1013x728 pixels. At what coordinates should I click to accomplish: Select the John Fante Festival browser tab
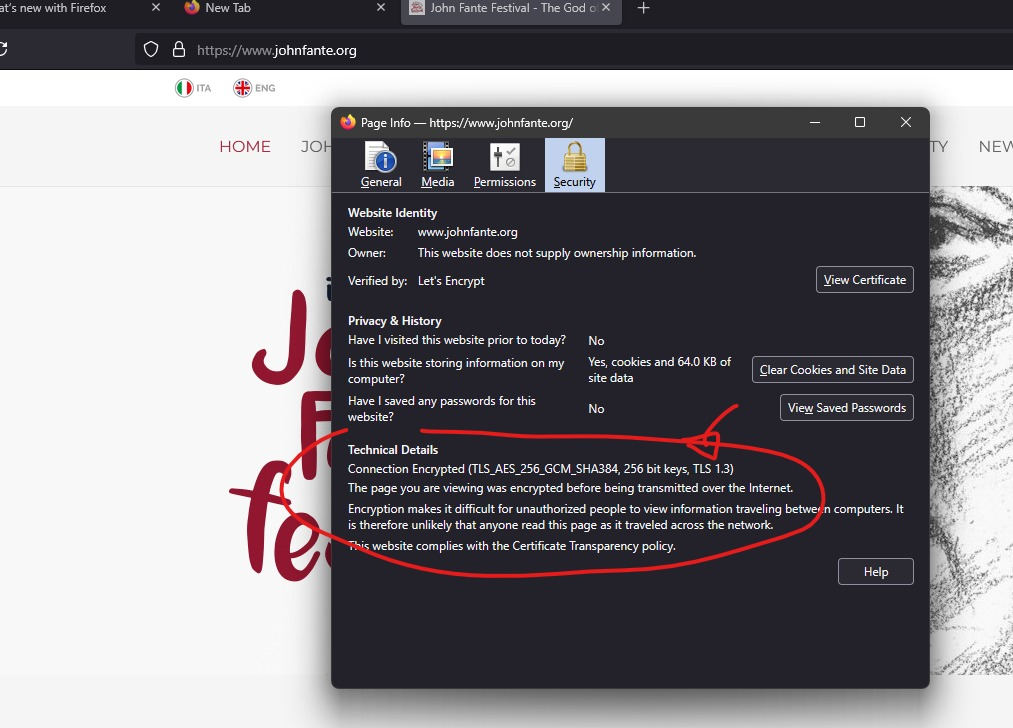tap(511, 10)
